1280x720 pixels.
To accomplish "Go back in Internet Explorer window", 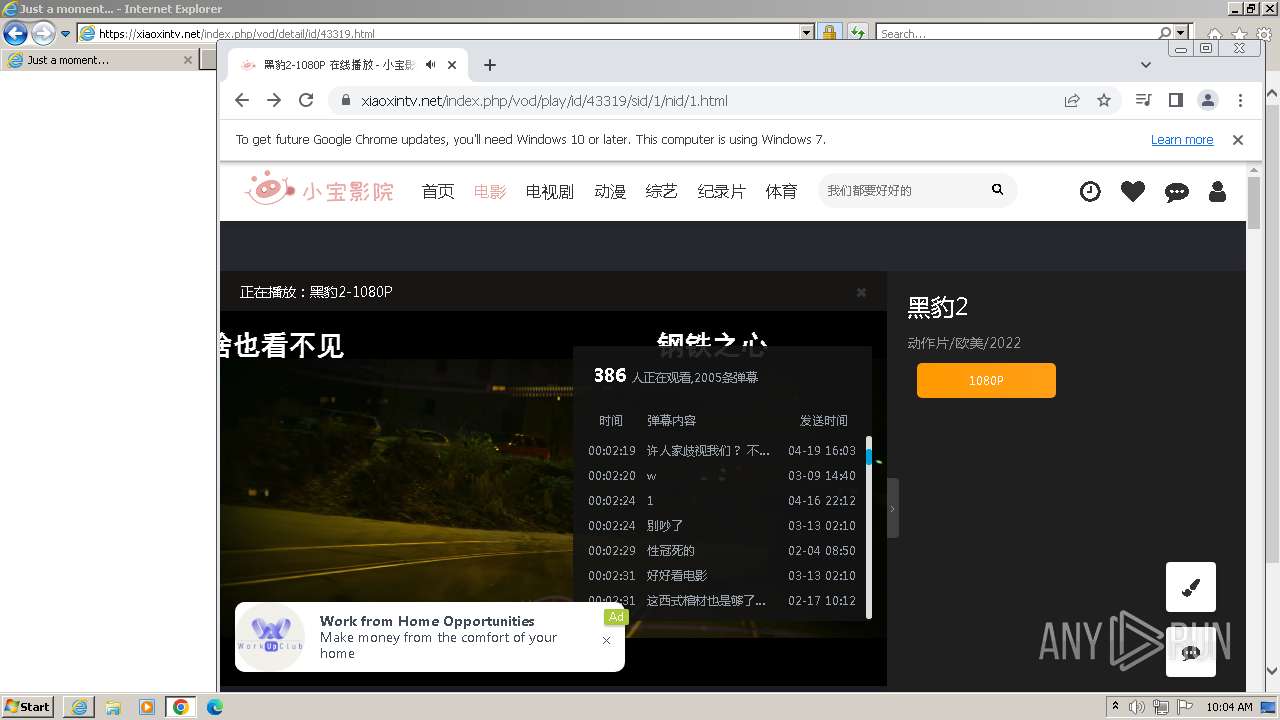I will click(x=15, y=33).
